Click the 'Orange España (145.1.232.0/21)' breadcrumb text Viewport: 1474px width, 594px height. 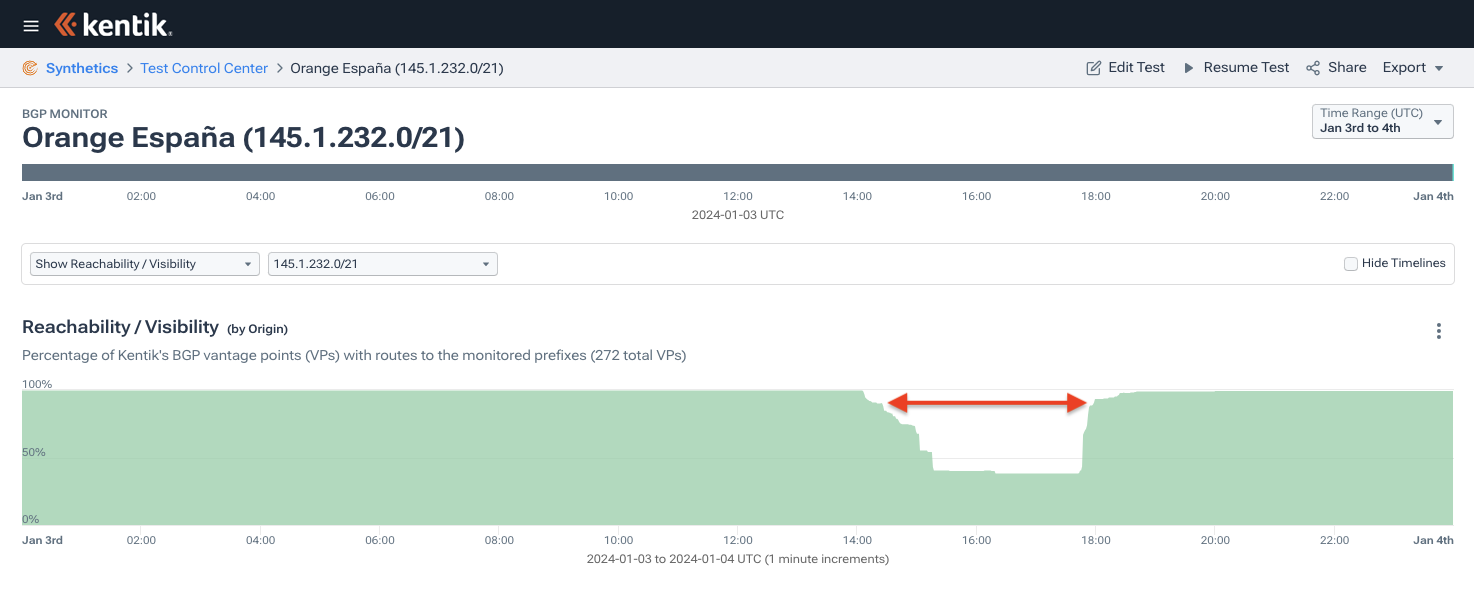point(396,68)
